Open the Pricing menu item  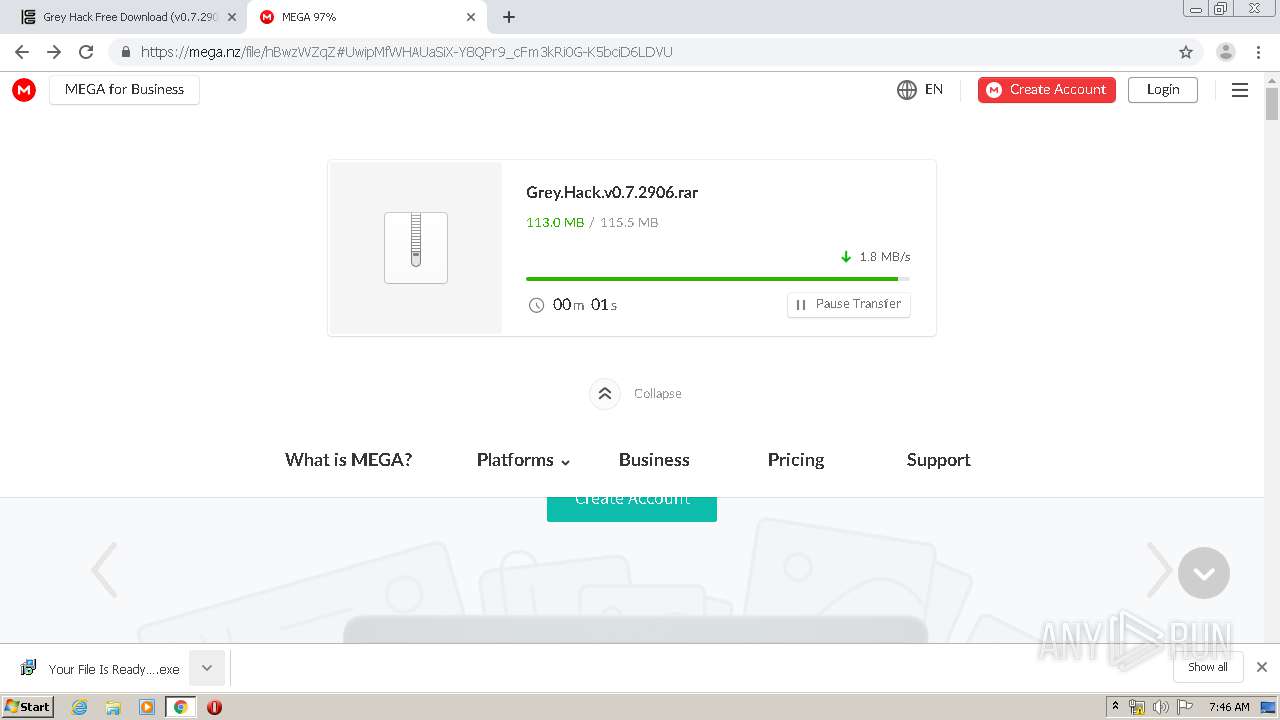point(796,460)
